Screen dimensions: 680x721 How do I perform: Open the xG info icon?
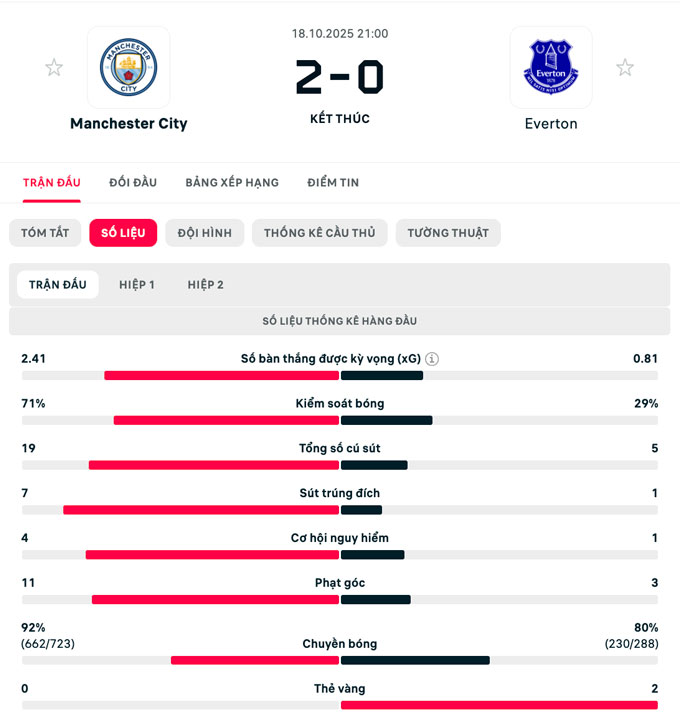click(x=432, y=359)
